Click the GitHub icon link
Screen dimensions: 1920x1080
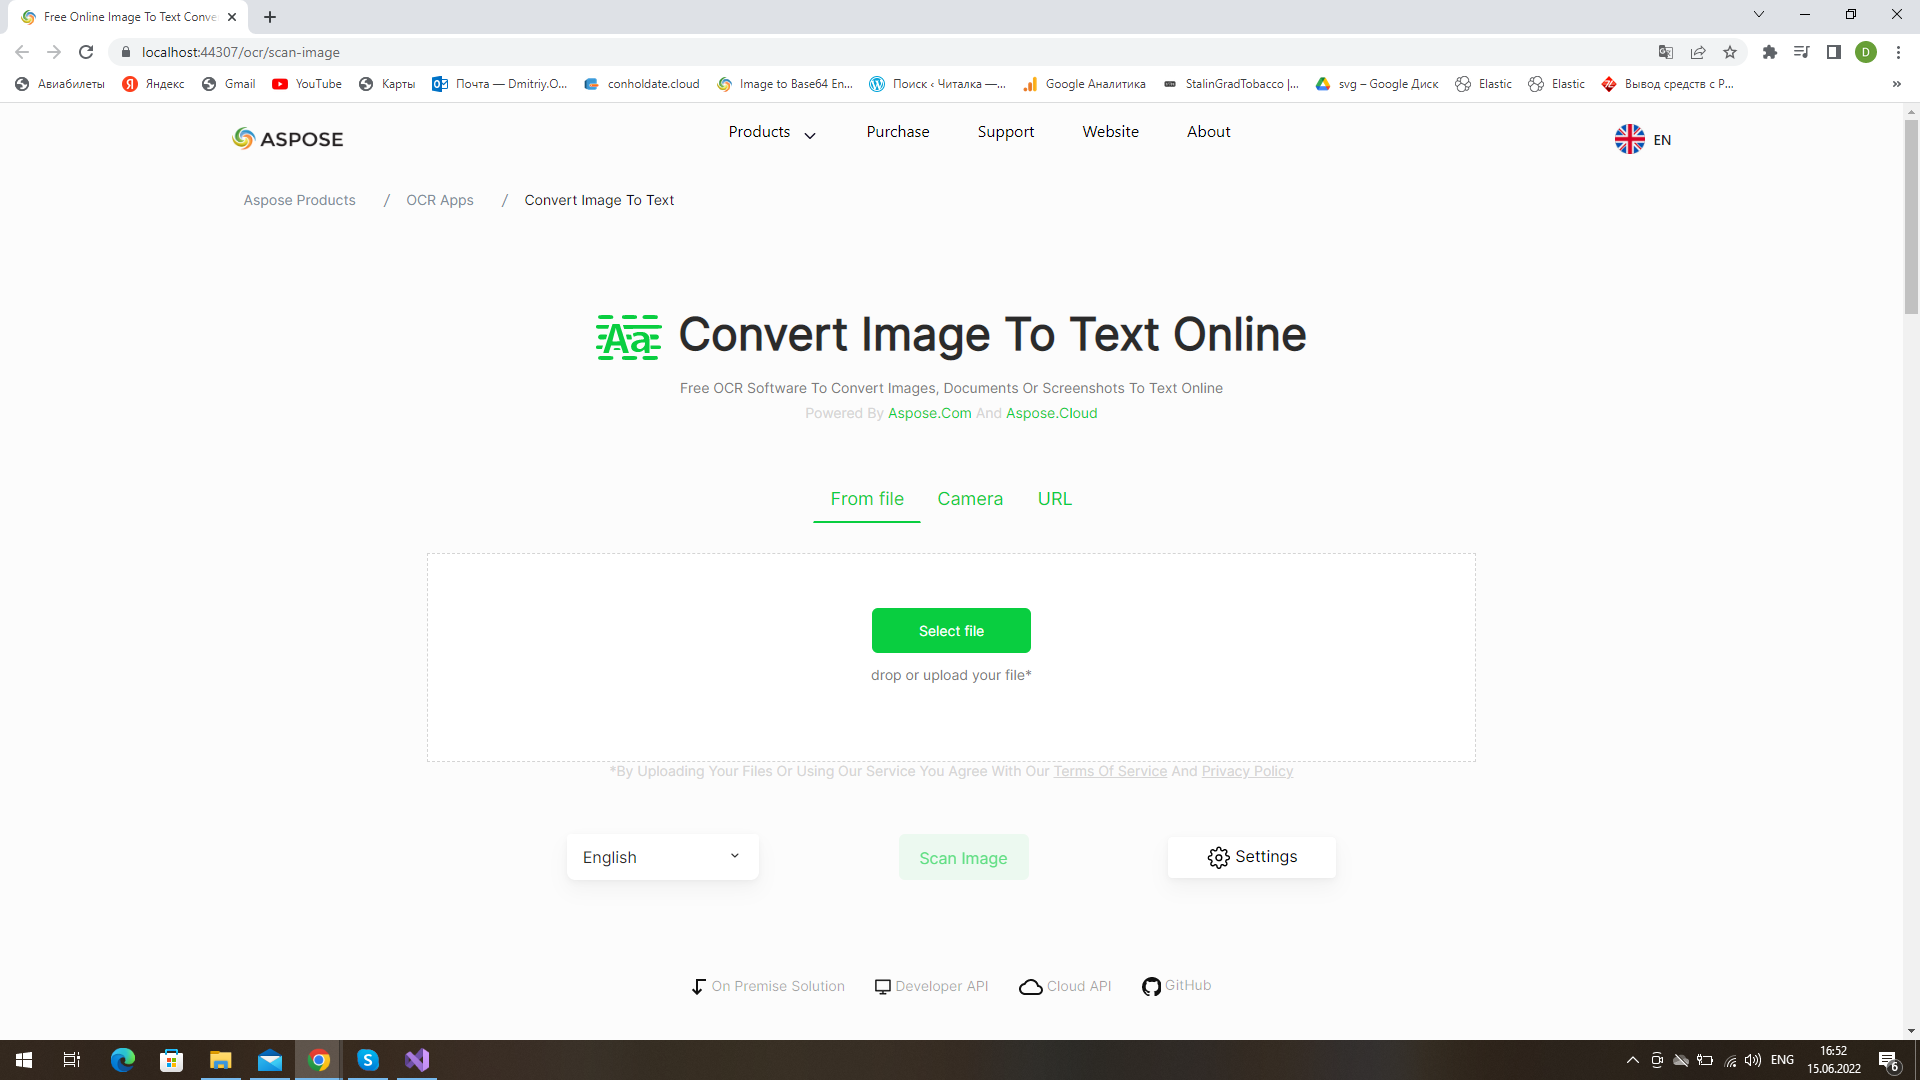click(1151, 986)
